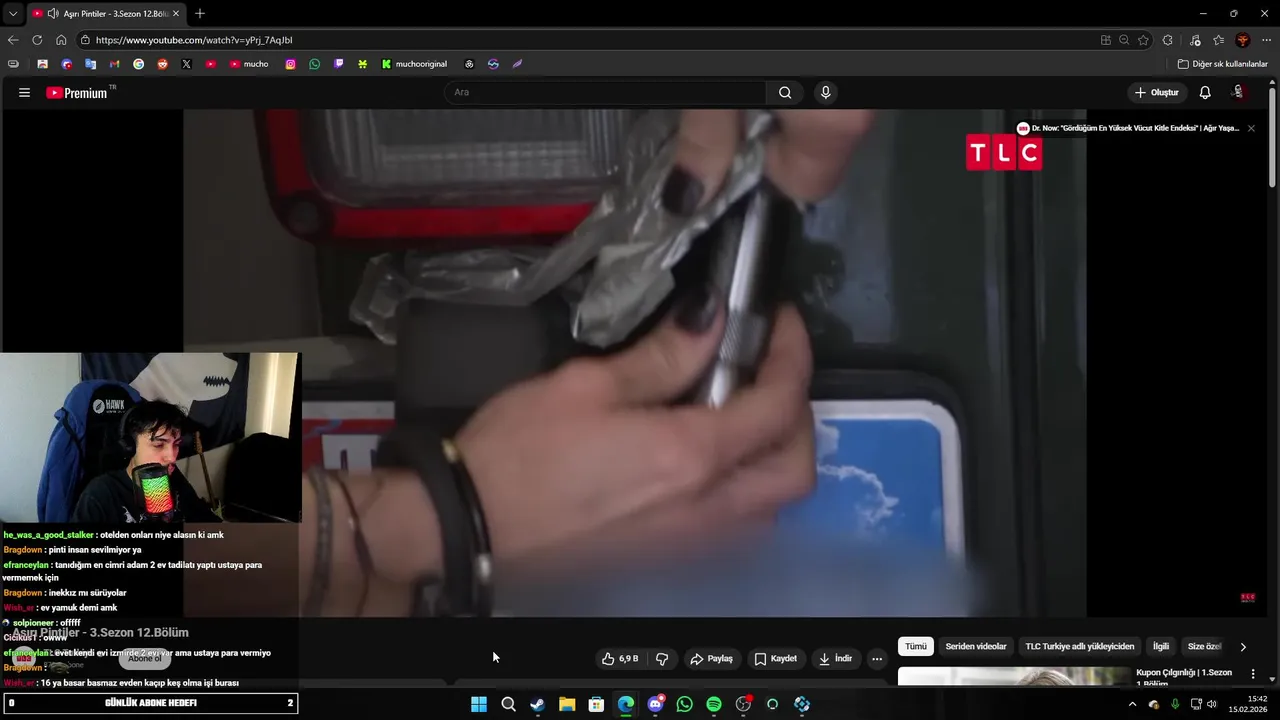Open Google Translate bookmark in favorites bar
The width and height of the screenshot is (1280, 720).
[x=90, y=64]
